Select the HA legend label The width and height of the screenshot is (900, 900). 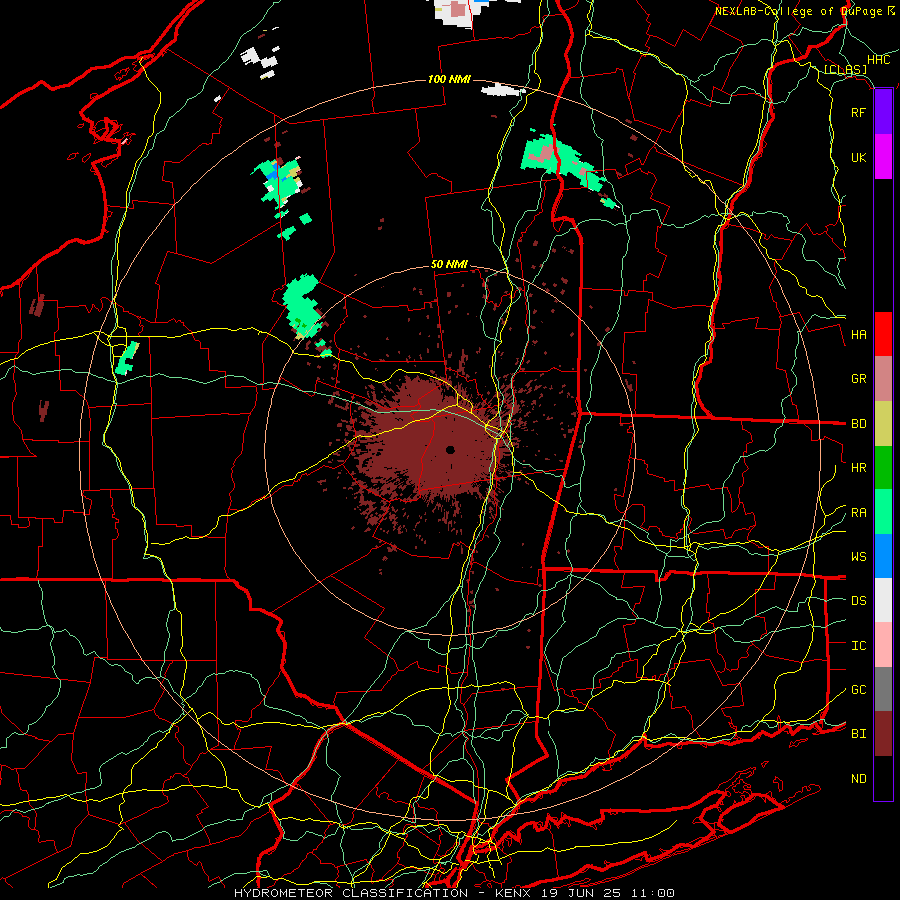(858, 334)
